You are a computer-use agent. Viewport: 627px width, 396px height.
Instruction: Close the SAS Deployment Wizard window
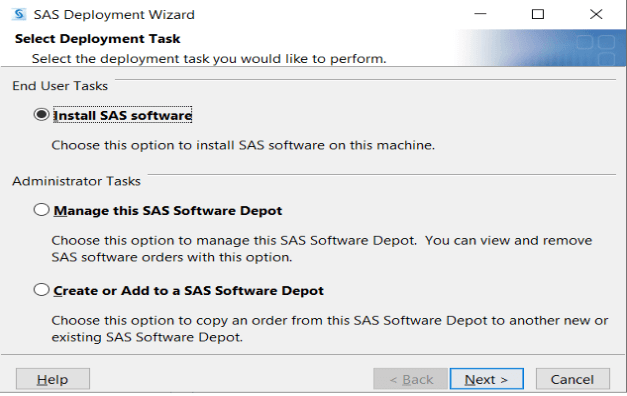[x=596, y=14]
